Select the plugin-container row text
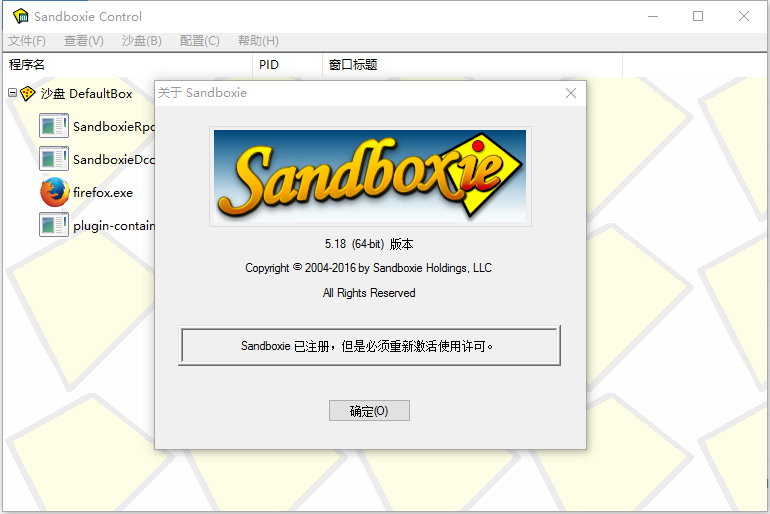This screenshot has height=514, width=770. pyautogui.click(x=113, y=226)
